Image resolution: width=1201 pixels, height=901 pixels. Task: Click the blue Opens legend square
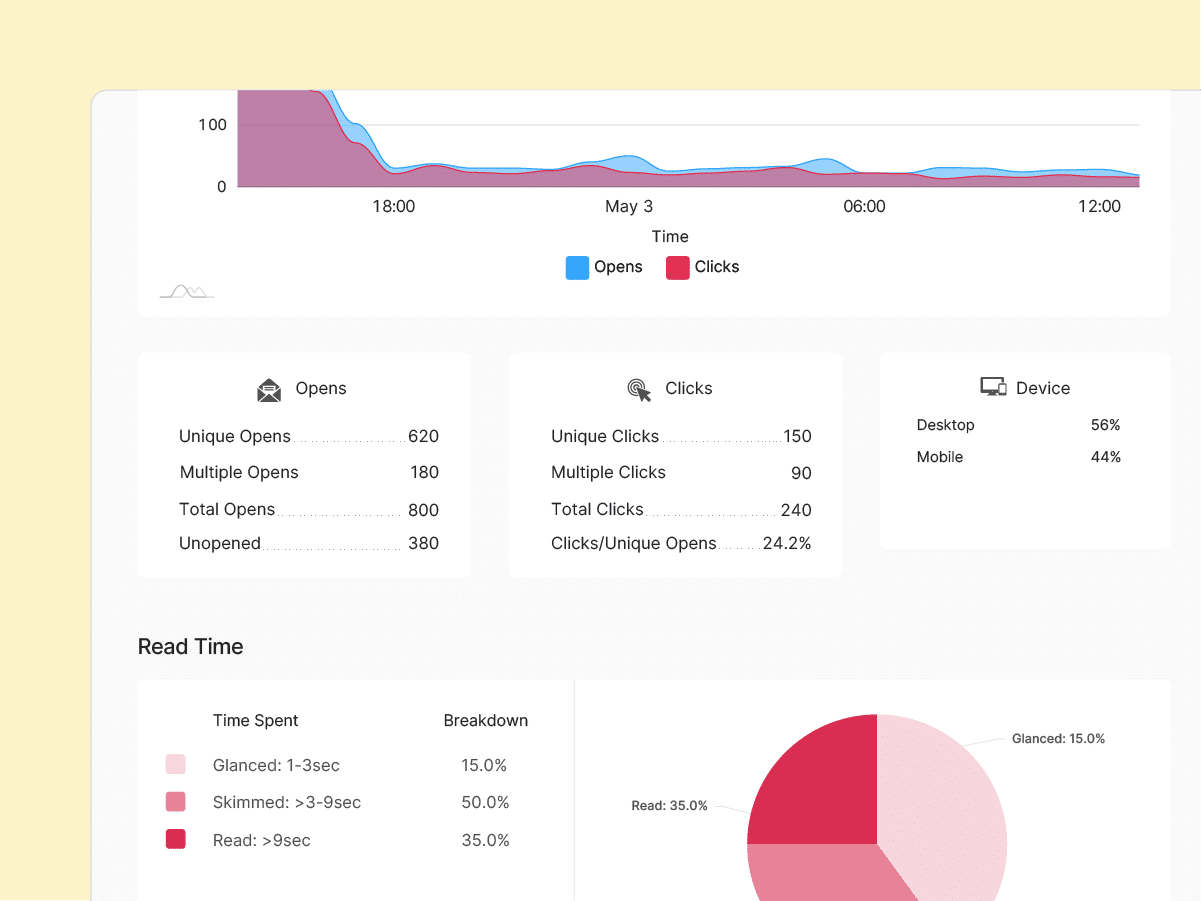[577, 267]
